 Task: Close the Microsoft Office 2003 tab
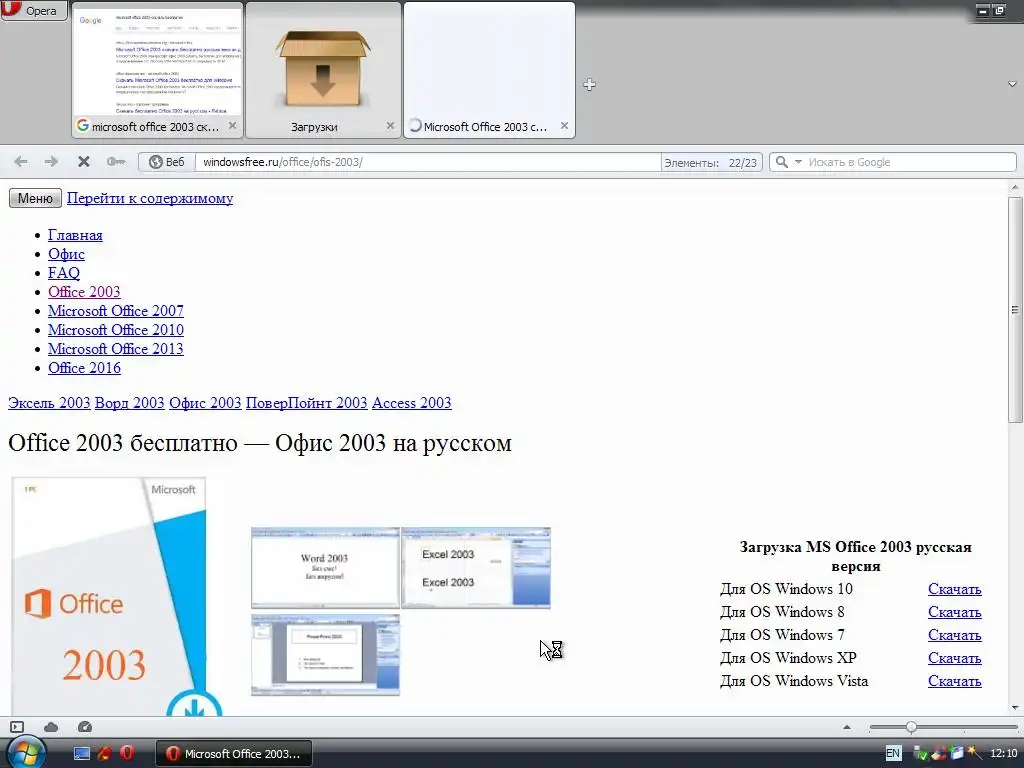564,125
